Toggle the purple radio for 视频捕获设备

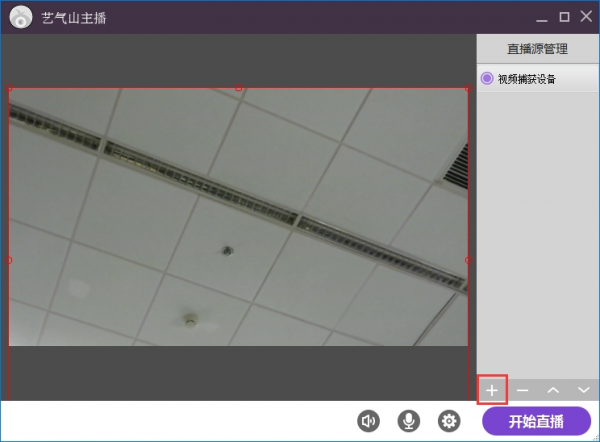point(487,78)
